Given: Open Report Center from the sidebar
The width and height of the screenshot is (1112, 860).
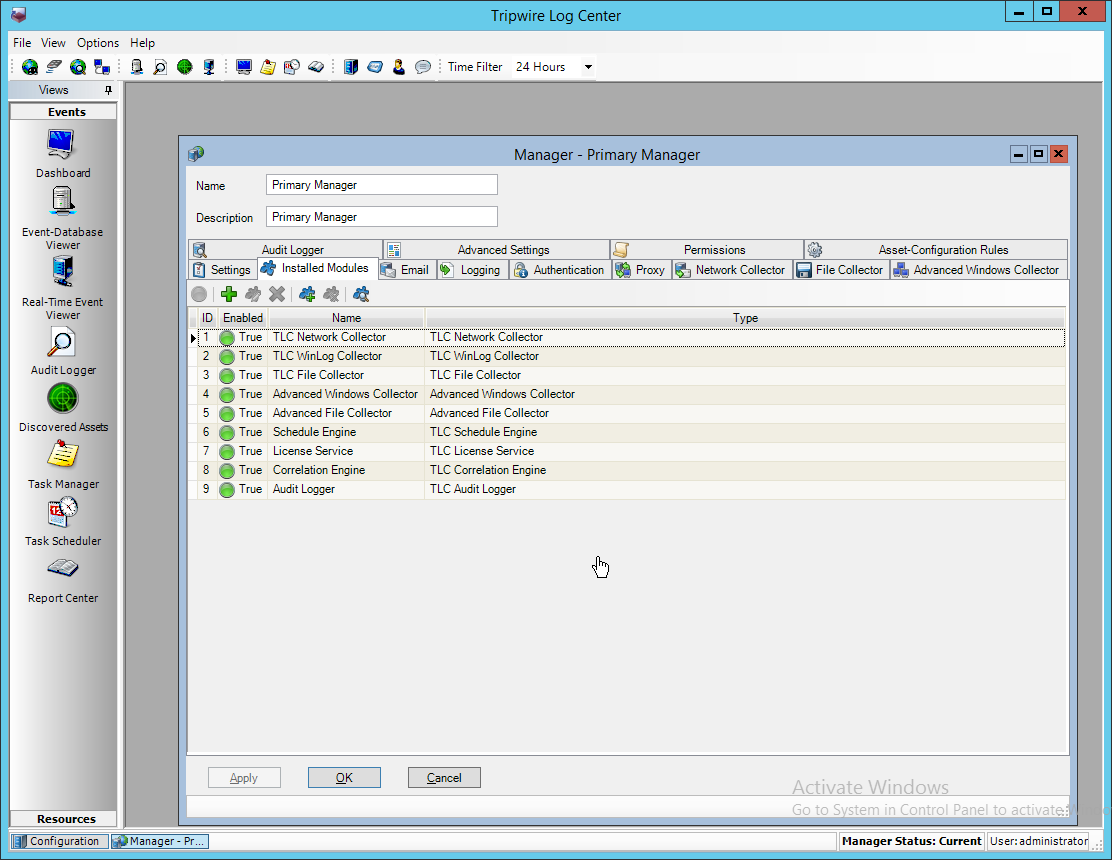Looking at the screenshot, I should click(x=62, y=581).
